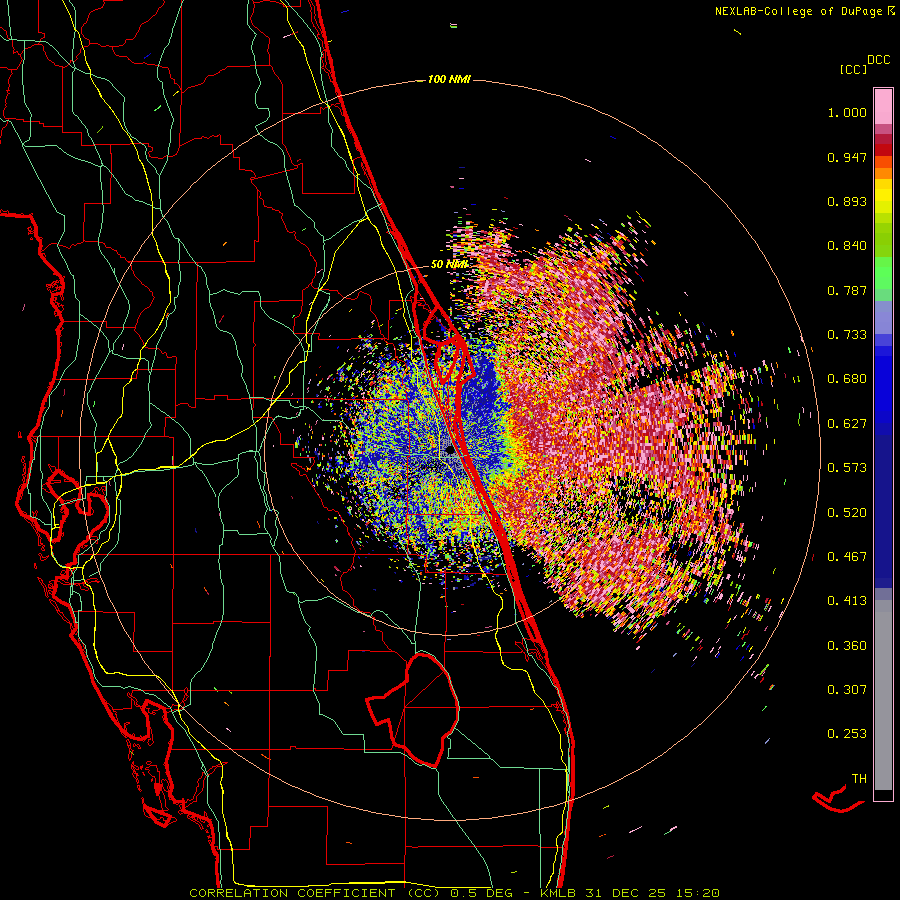Click the 50 NMI range ring label
The height and width of the screenshot is (900, 900).
point(449,265)
